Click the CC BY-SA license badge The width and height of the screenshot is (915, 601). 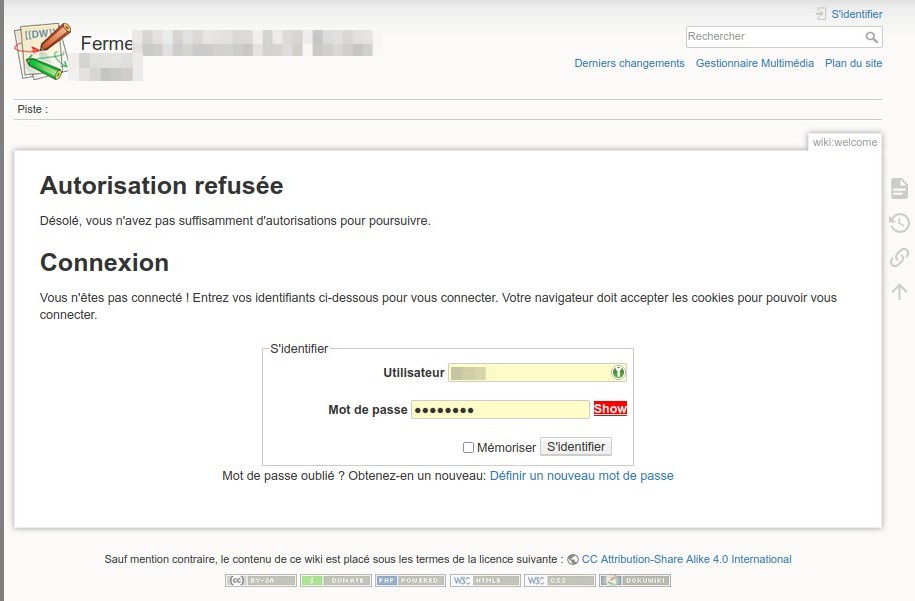(x=260, y=580)
